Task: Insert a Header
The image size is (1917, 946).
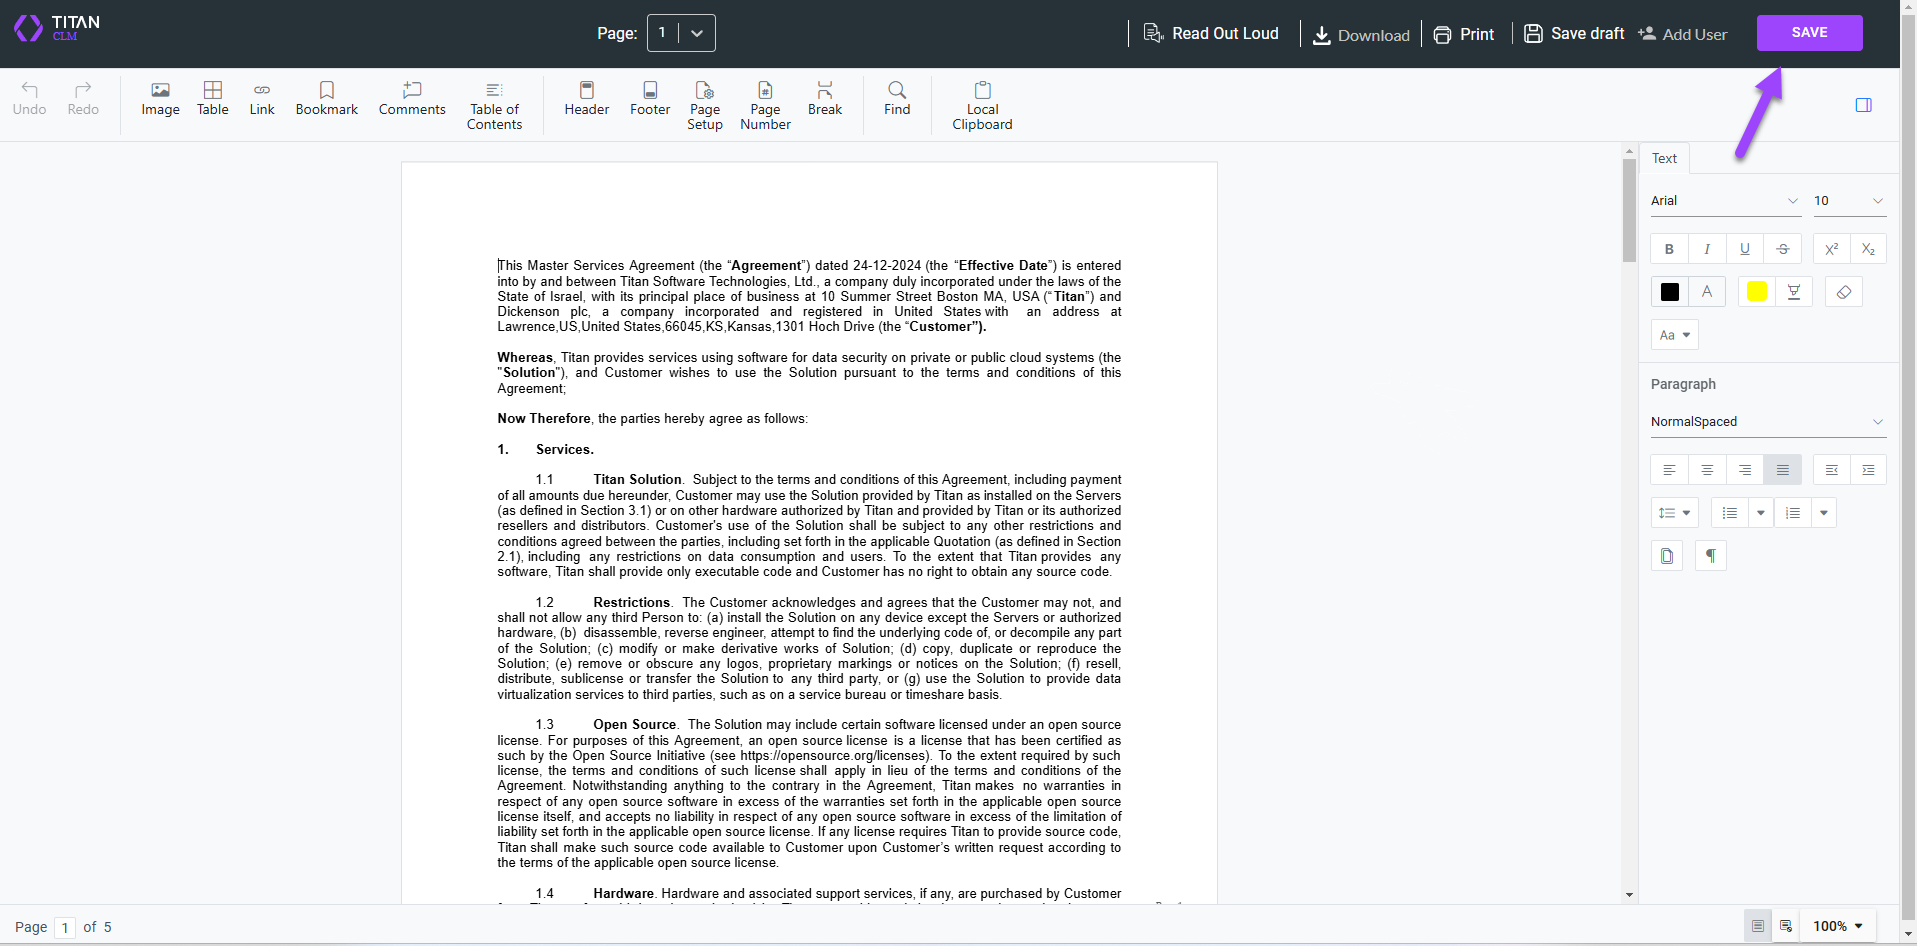Action: (x=586, y=99)
